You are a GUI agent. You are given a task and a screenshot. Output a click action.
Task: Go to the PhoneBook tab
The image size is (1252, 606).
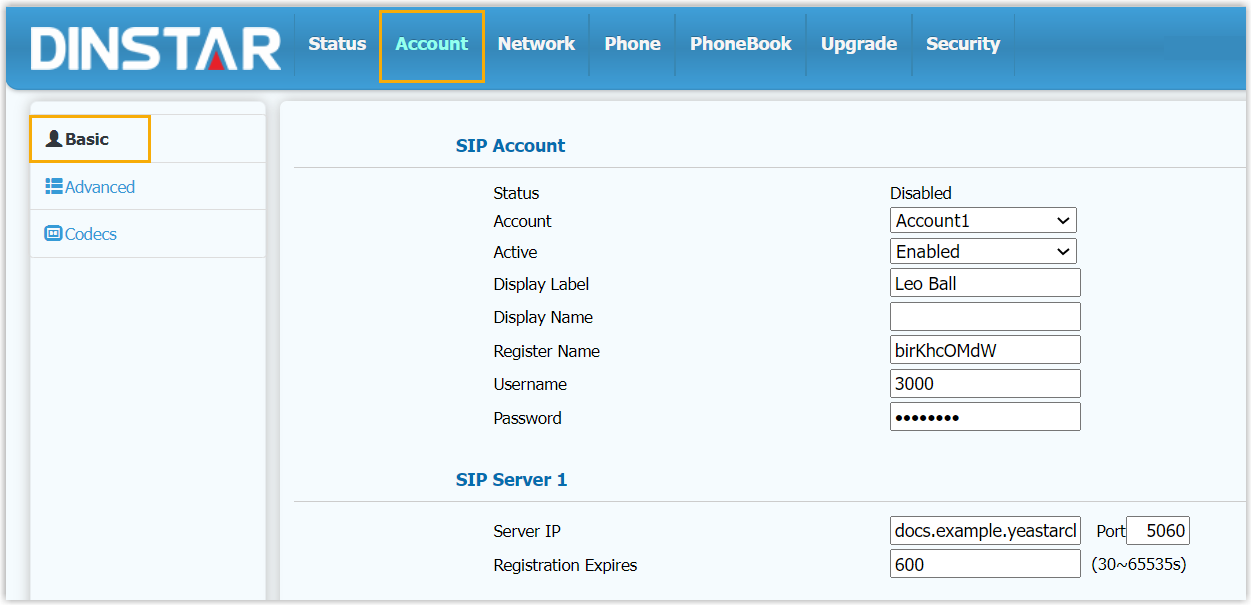(x=740, y=44)
